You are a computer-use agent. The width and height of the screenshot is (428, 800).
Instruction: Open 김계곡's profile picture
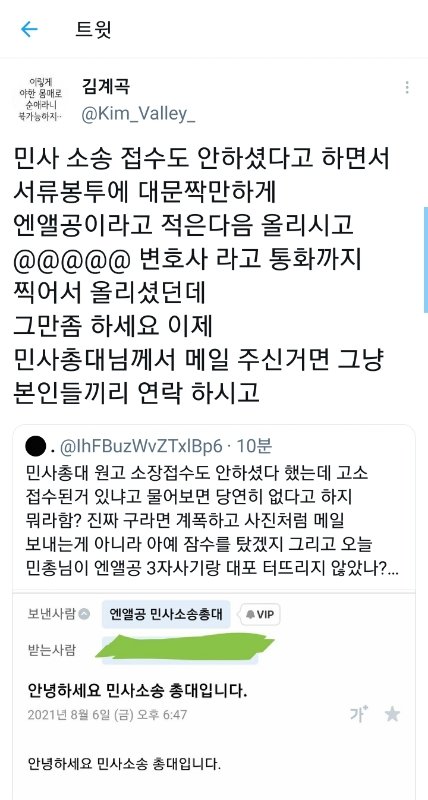click(39, 99)
